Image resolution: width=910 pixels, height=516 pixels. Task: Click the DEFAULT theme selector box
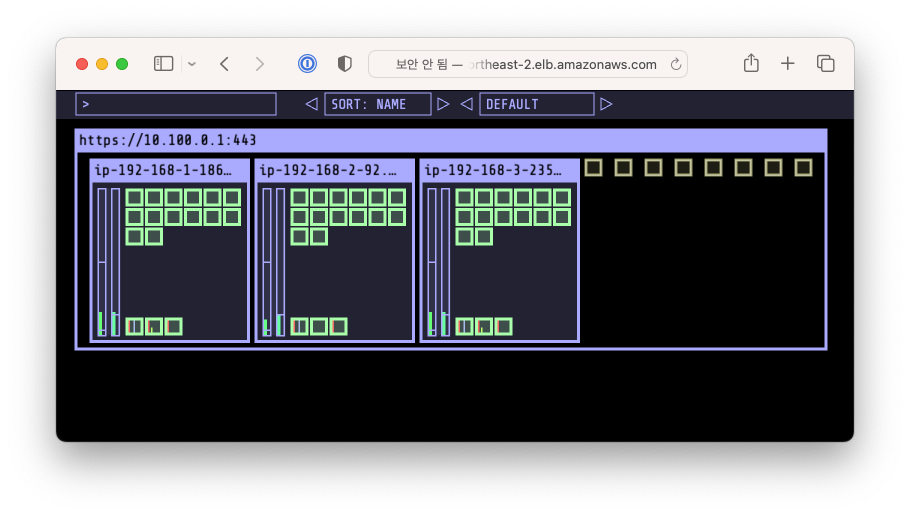pos(537,104)
